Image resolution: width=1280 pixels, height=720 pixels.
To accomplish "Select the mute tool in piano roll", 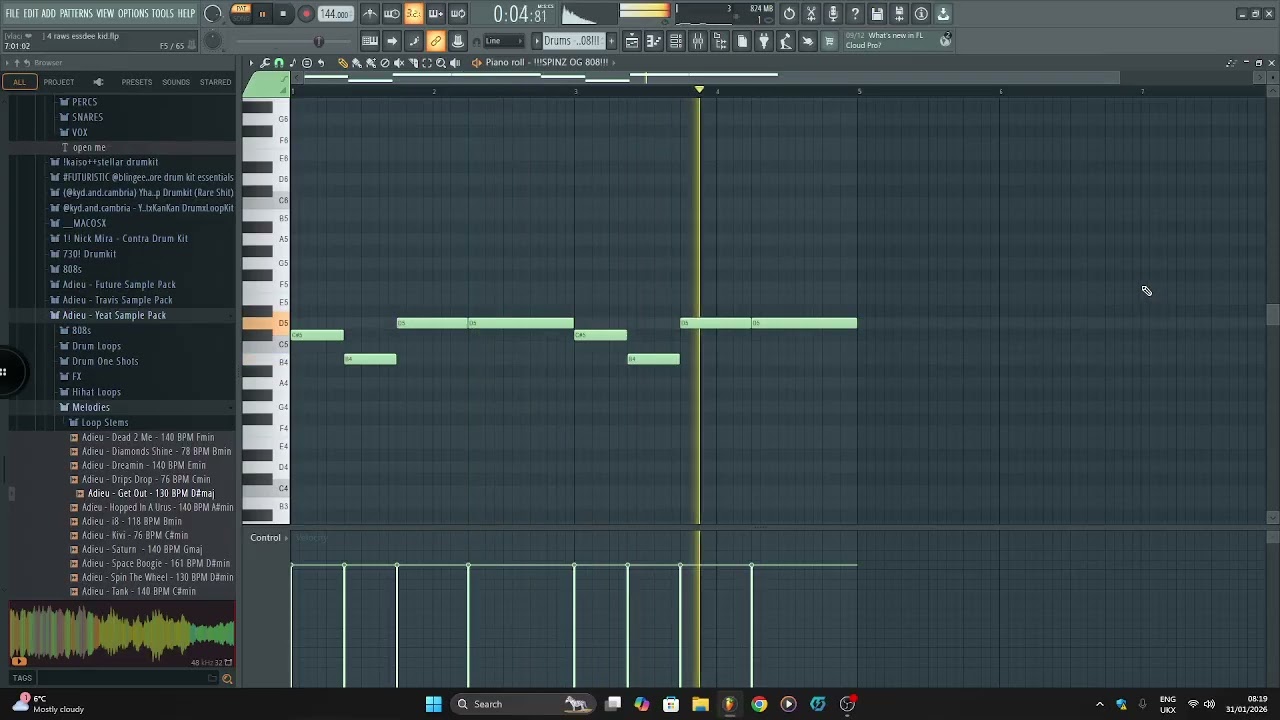I will pos(399,63).
